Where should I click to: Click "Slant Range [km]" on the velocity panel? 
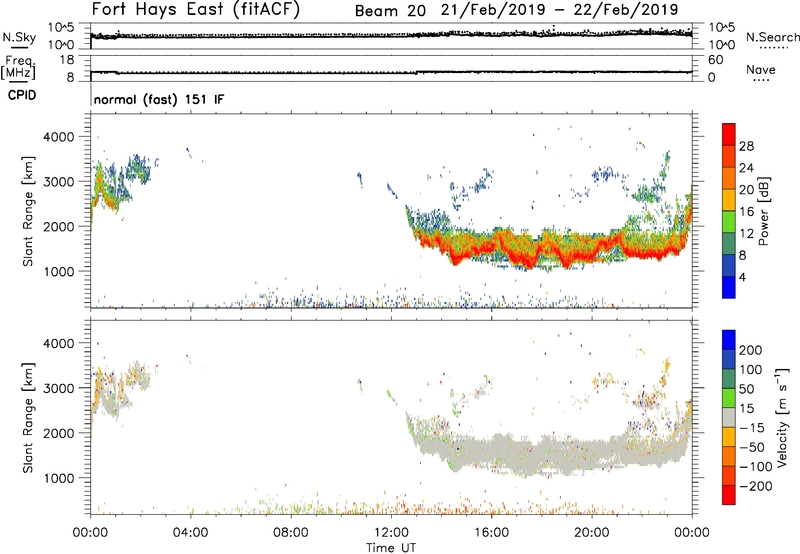[28, 418]
